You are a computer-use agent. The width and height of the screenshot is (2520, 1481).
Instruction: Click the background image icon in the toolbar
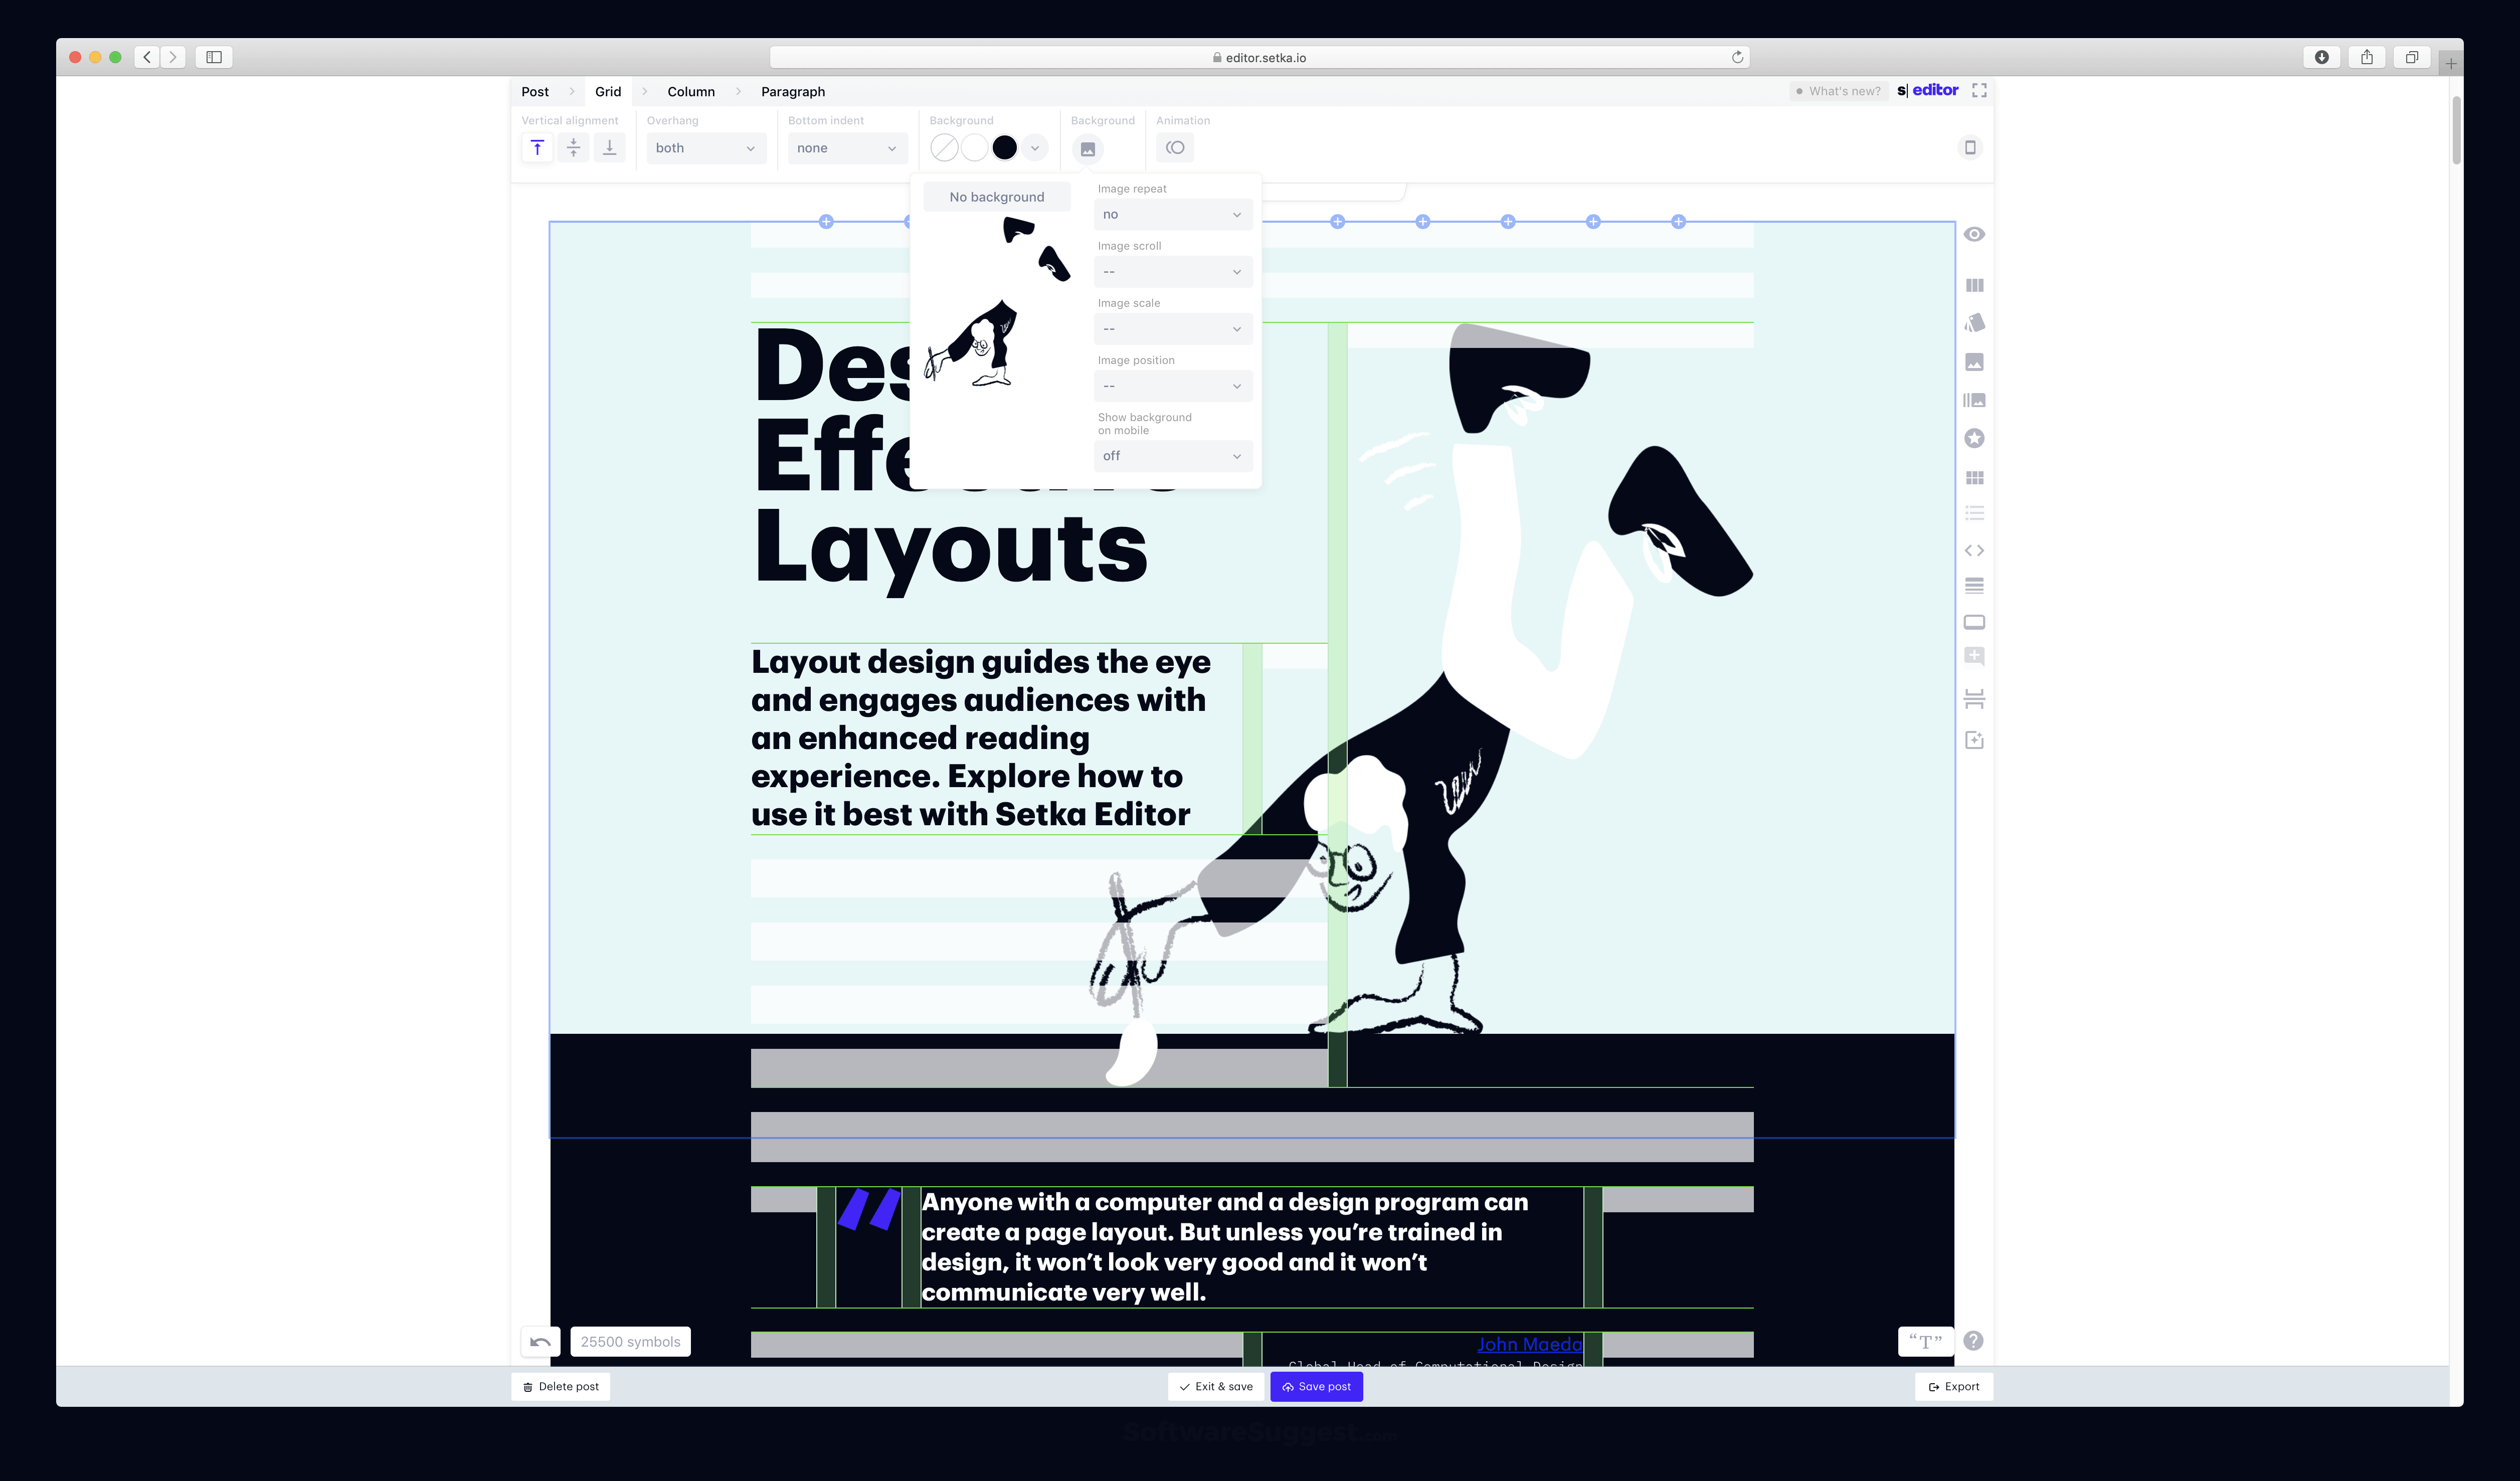pyautogui.click(x=1088, y=148)
